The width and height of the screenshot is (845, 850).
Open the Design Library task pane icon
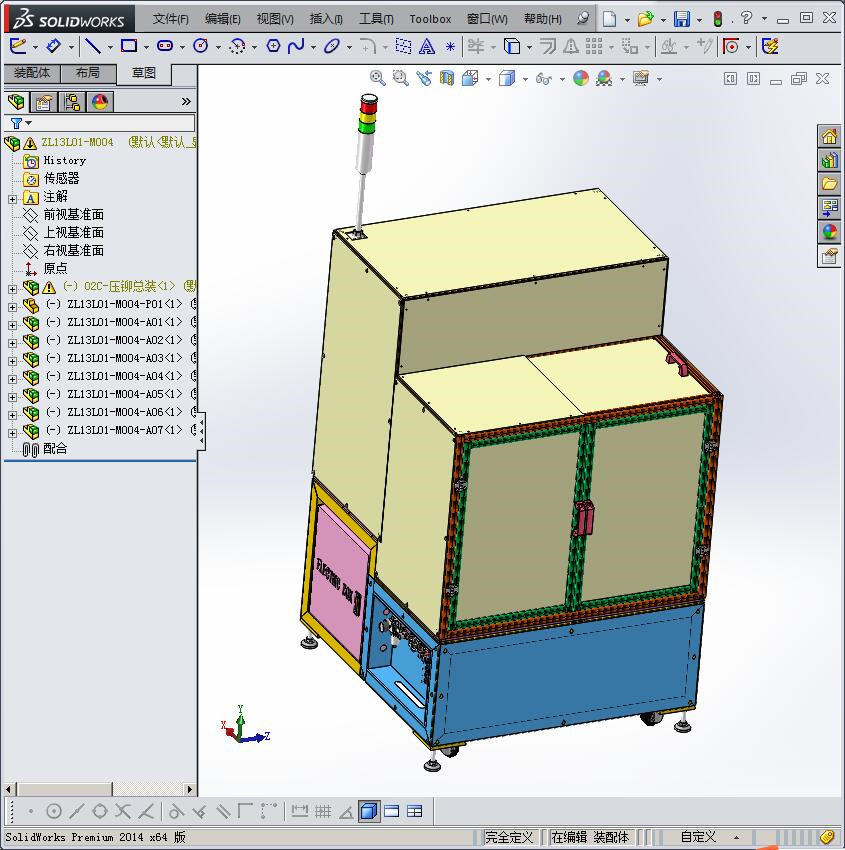pos(829,160)
